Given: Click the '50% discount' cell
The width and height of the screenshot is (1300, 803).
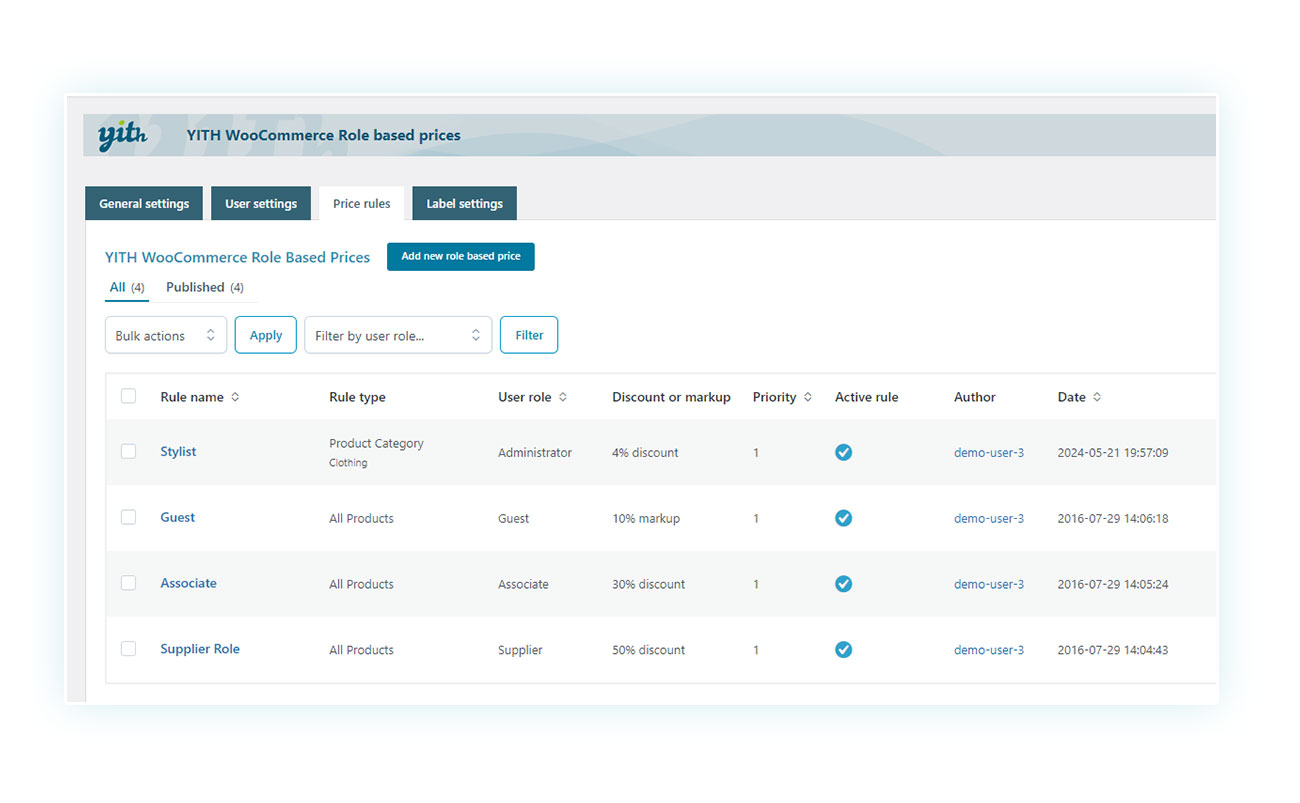Looking at the screenshot, I should pyautogui.click(x=649, y=650).
